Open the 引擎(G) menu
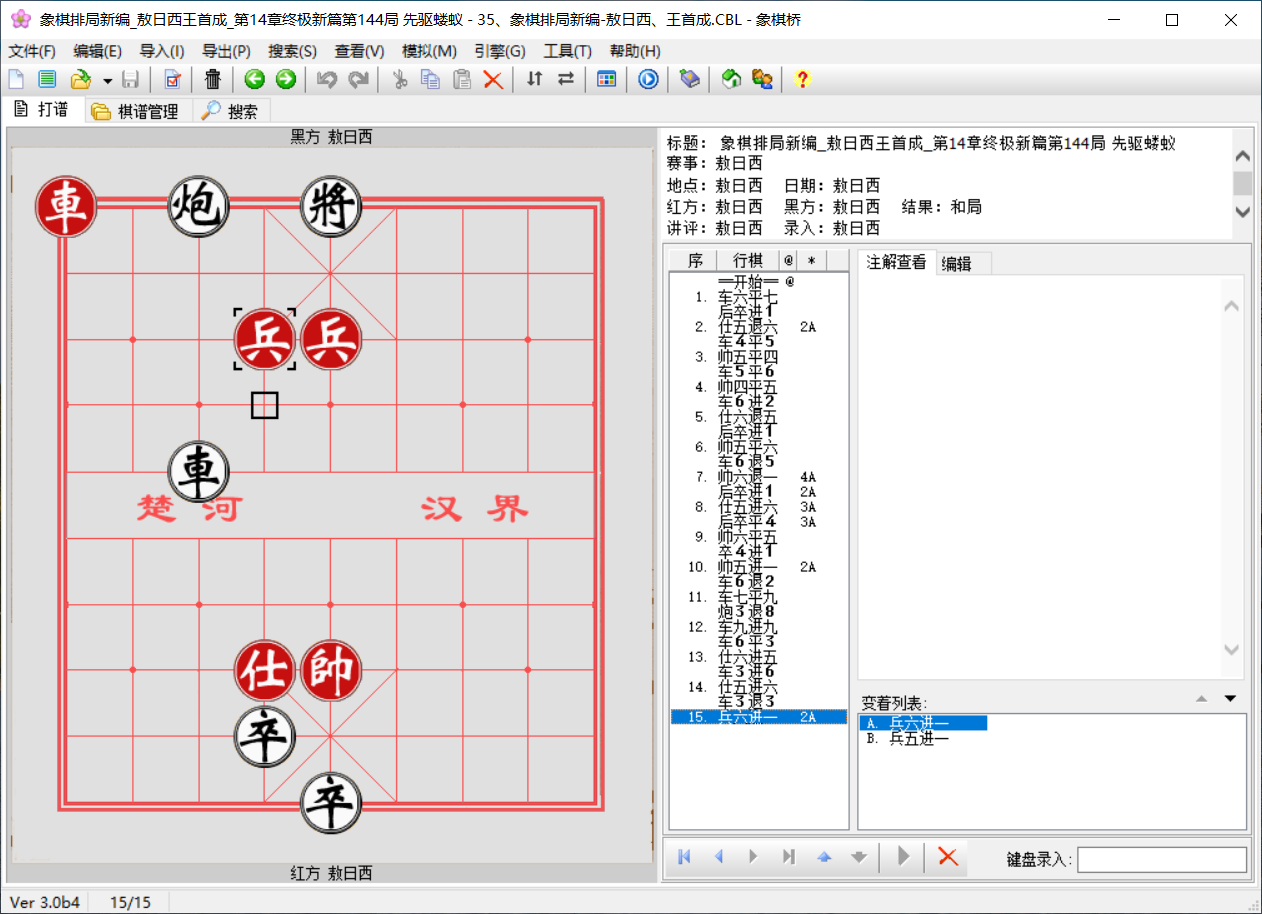This screenshot has width=1262, height=914. [499, 51]
